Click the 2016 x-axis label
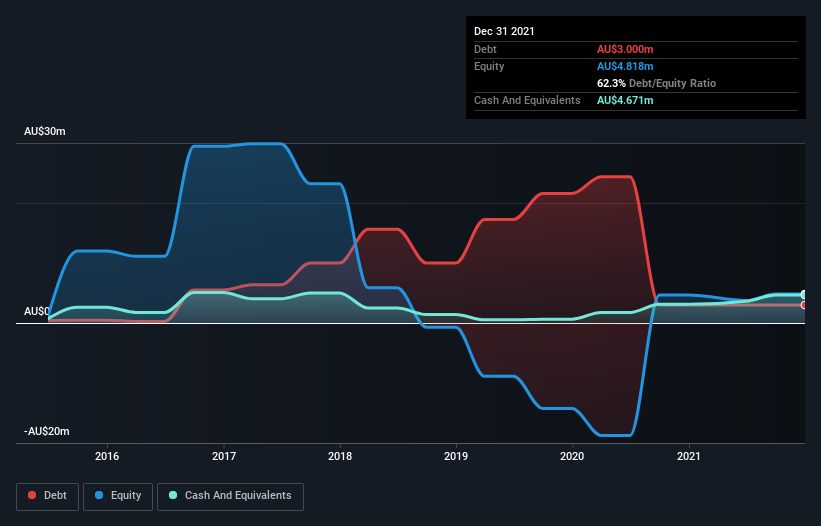Screen dimensions: 821x526 pos(107,456)
